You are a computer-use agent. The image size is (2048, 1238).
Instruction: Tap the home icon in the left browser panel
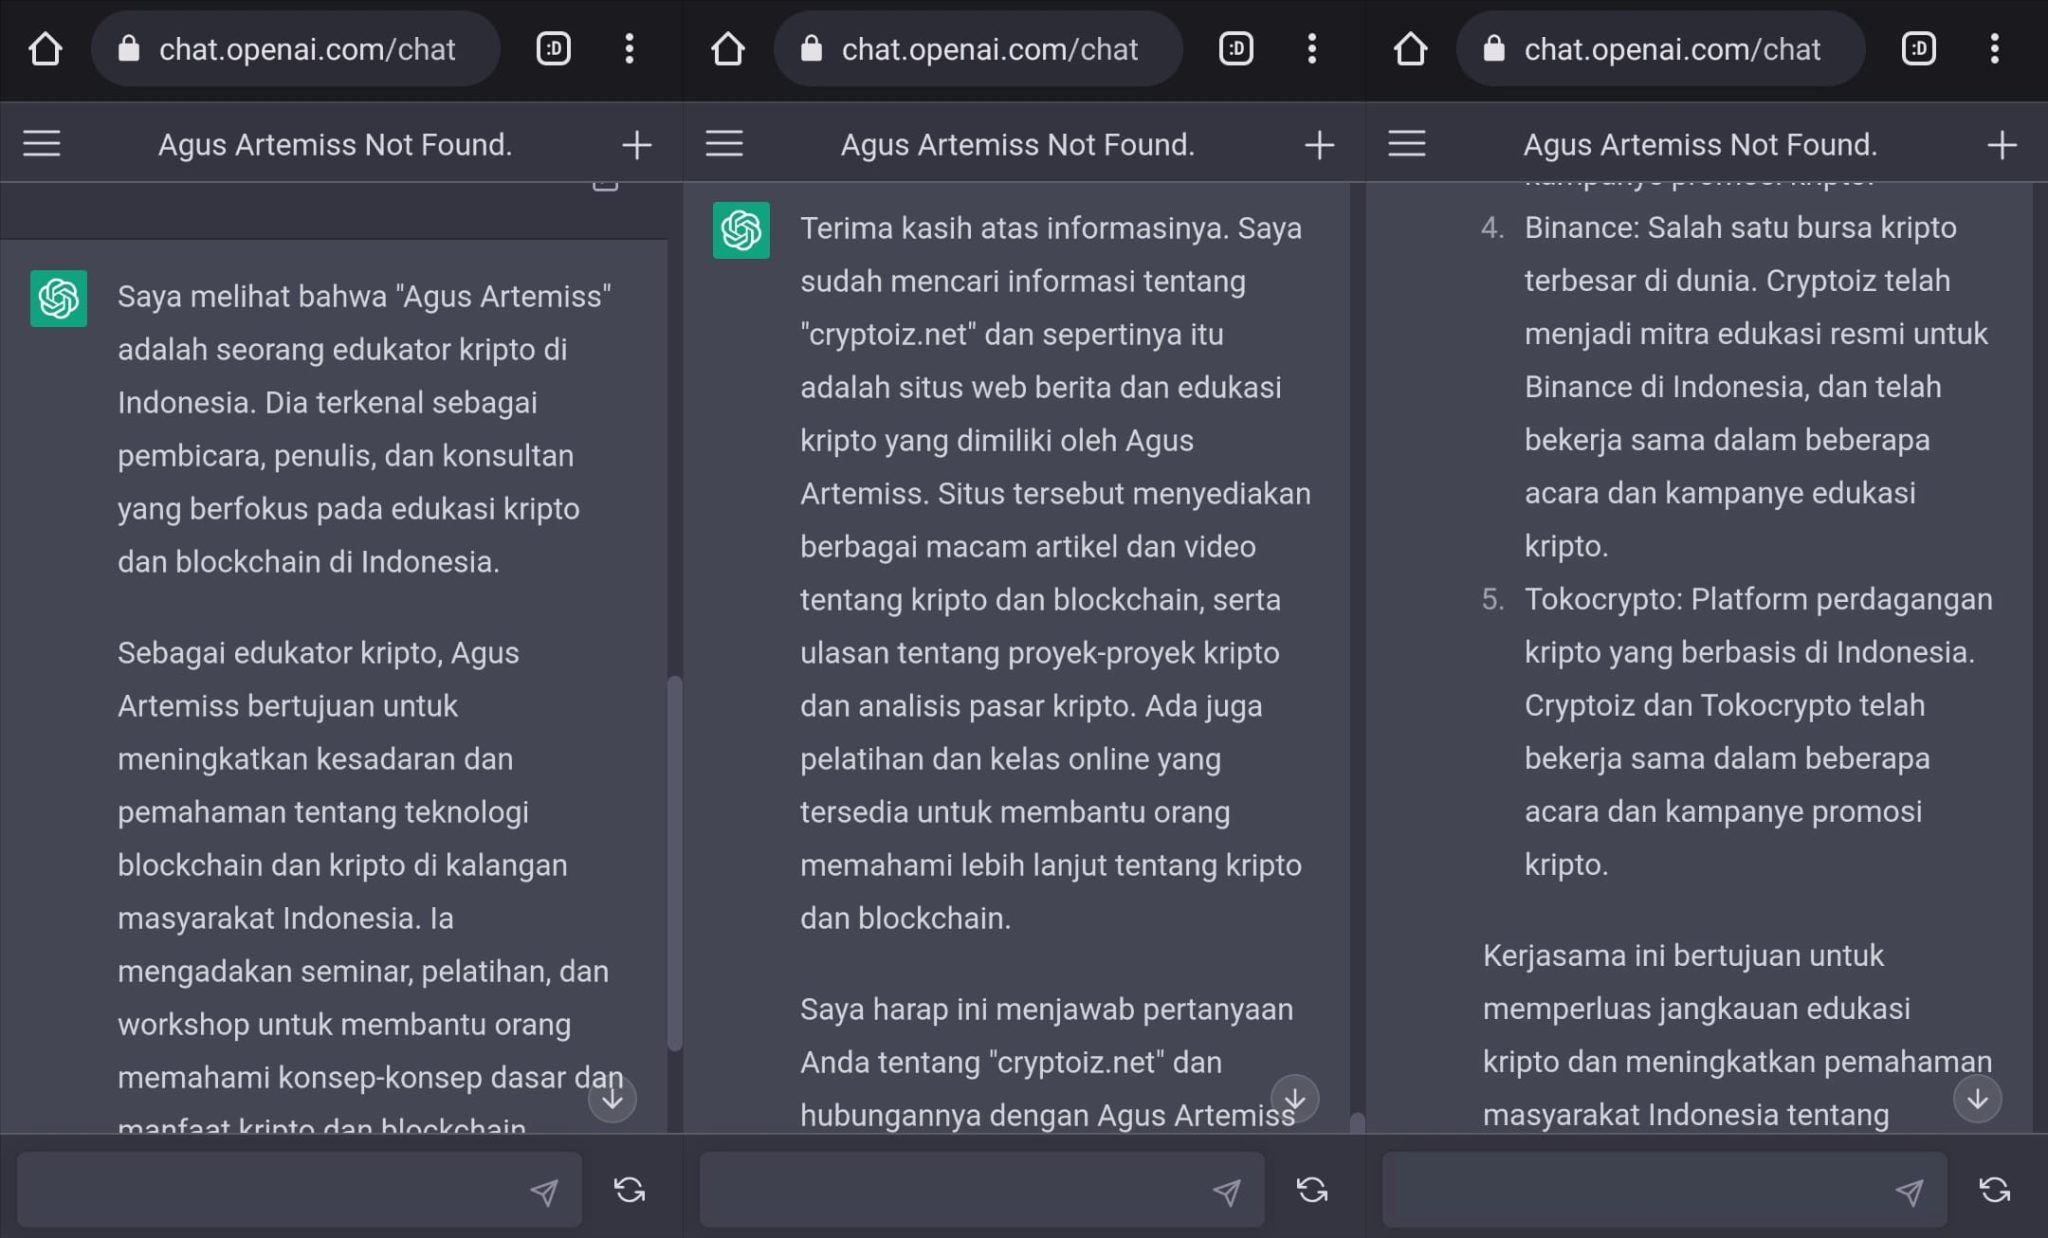(45, 48)
